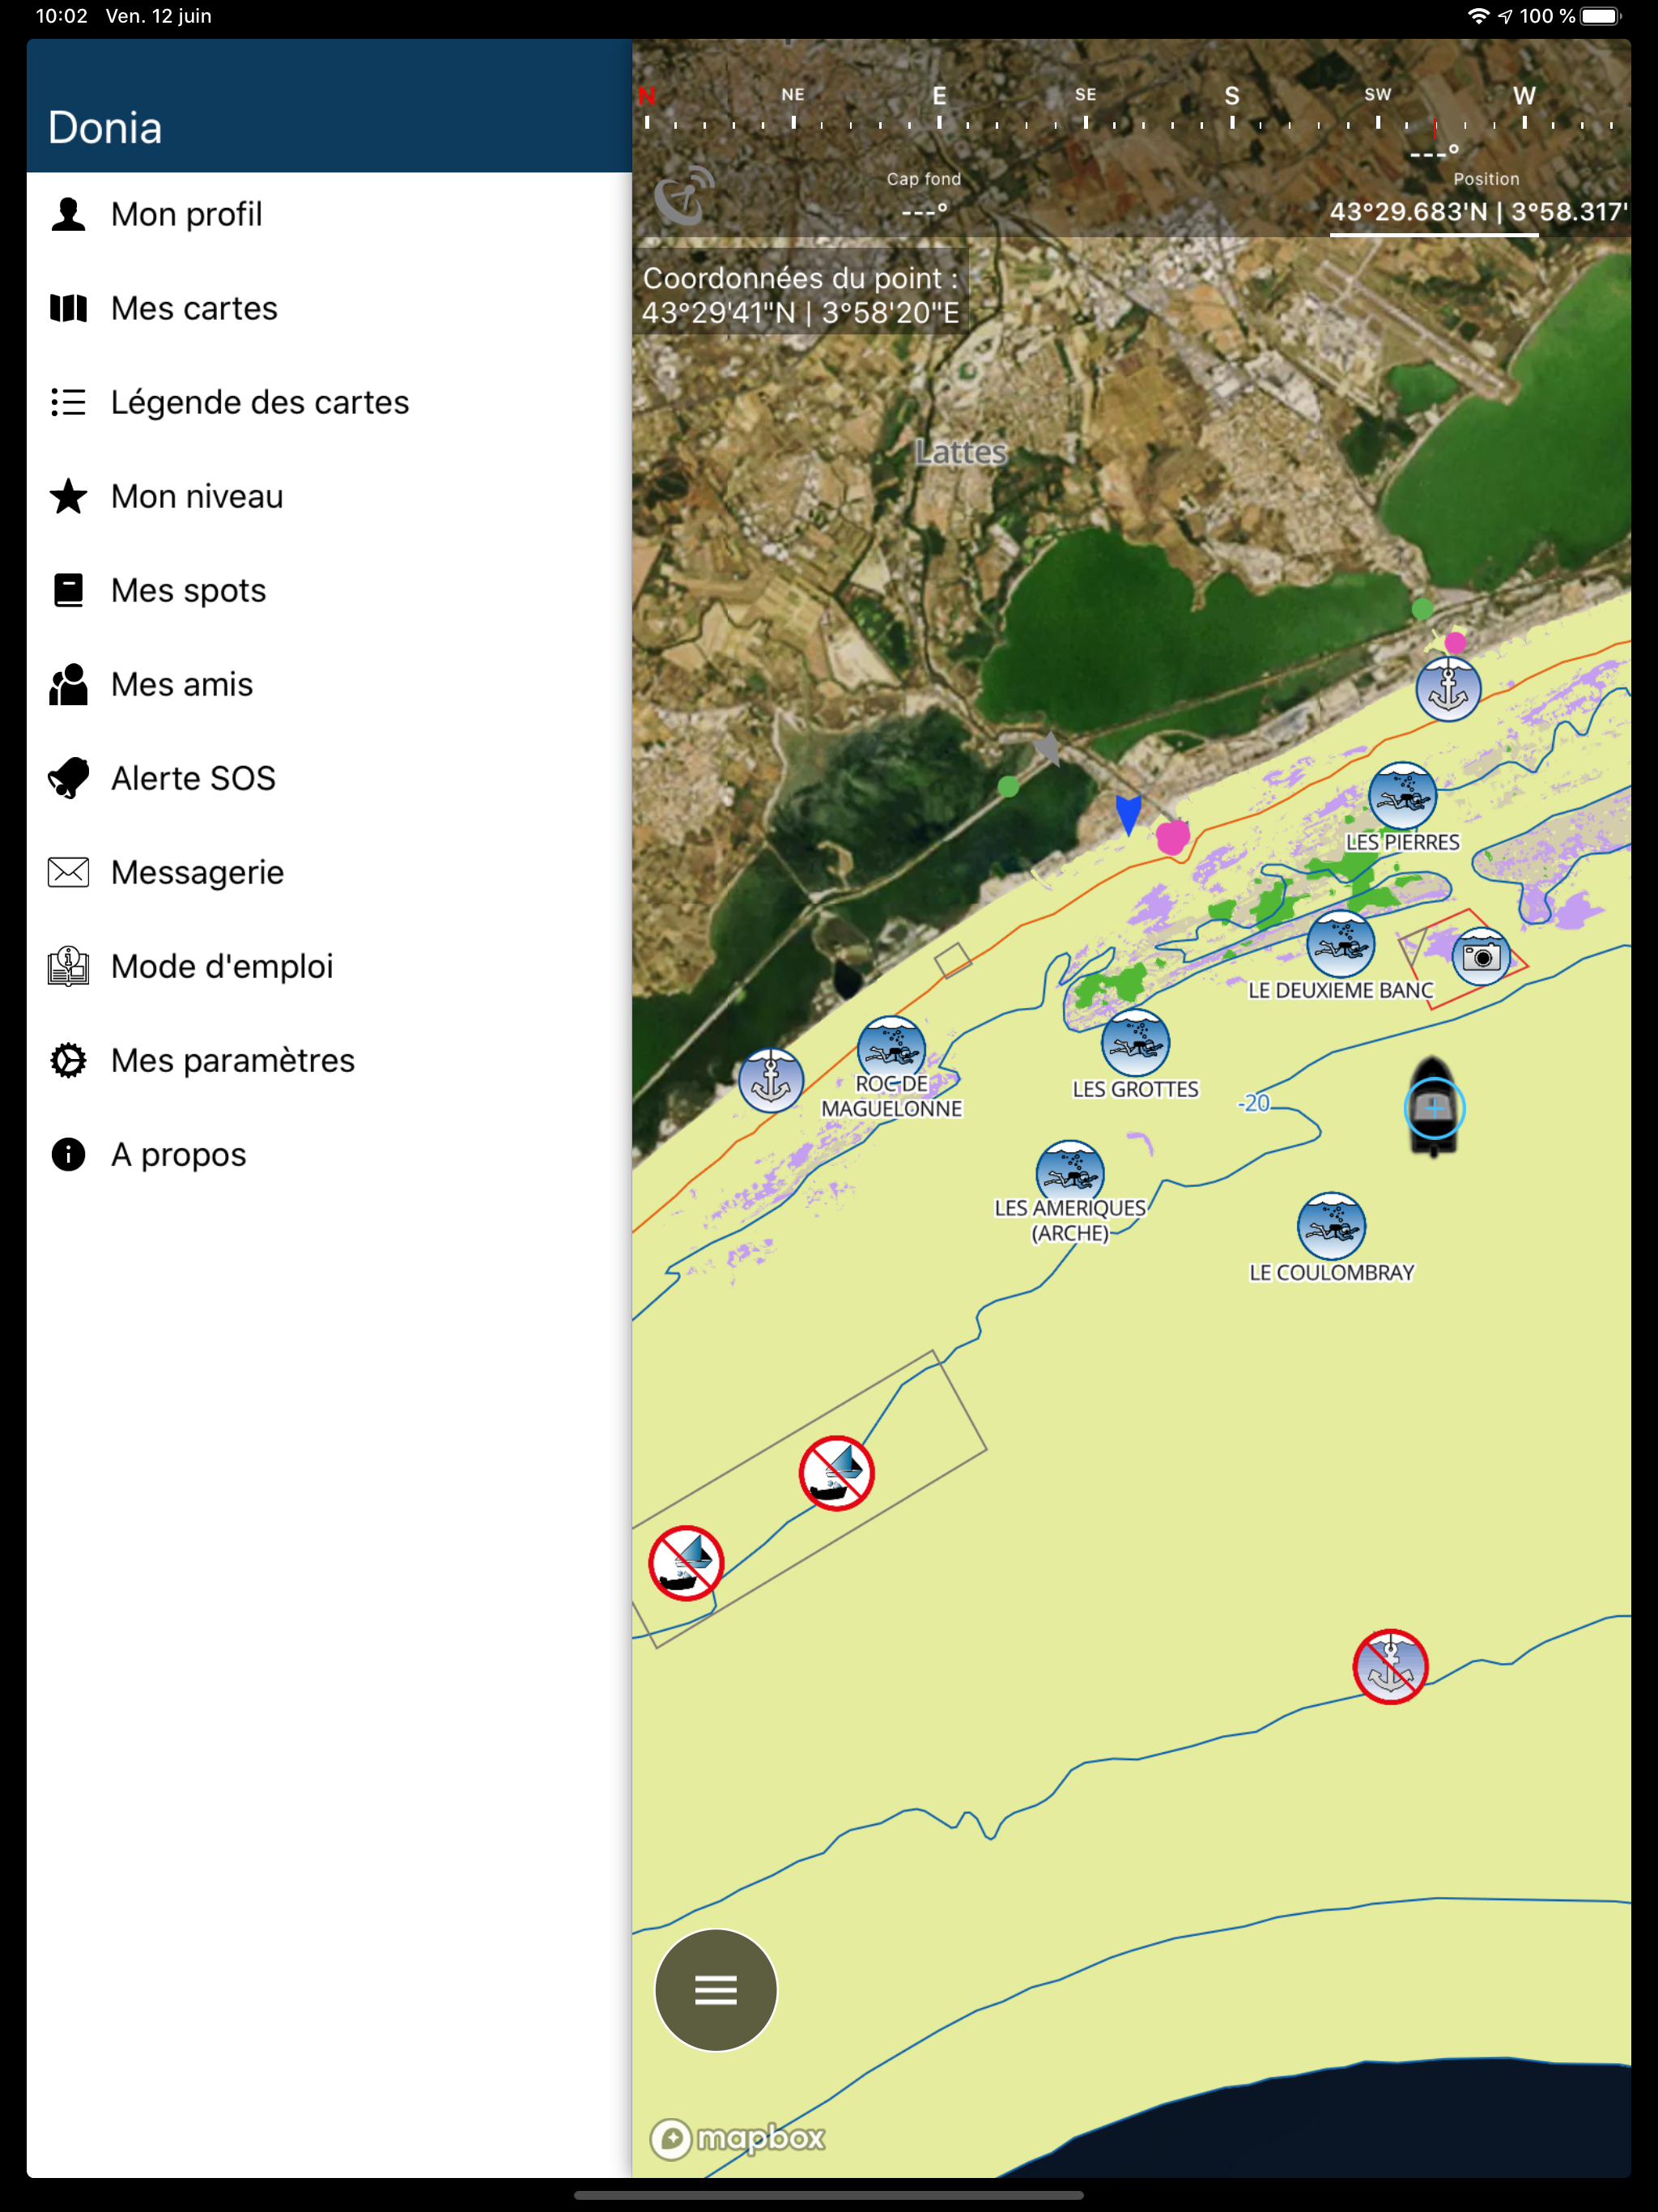Tap the red no-anchoring prohibition sign
The width and height of the screenshot is (1658, 2212).
[1390, 1667]
